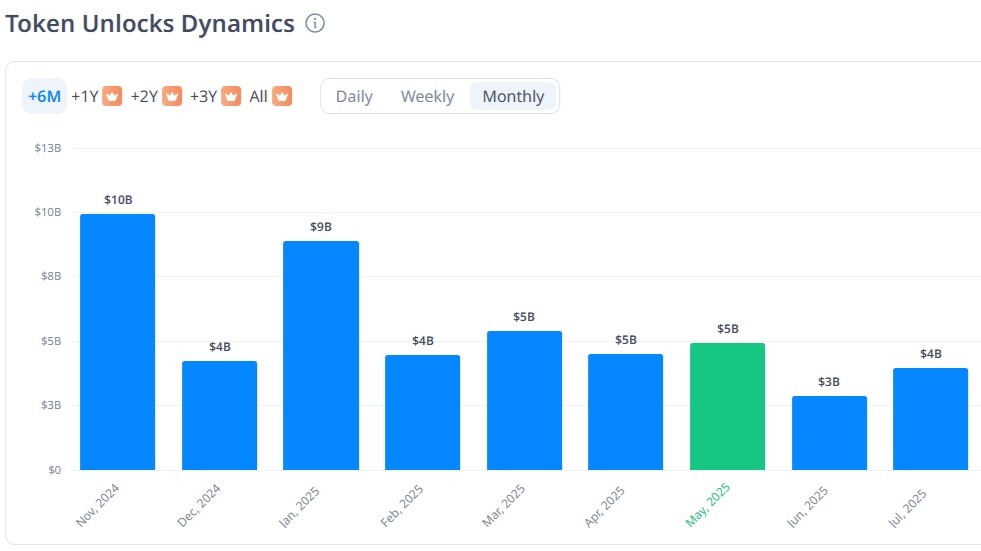The height and width of the screenshot is (551, 981).
Task: Switch to the Weekly view tab
Action: 427,96
